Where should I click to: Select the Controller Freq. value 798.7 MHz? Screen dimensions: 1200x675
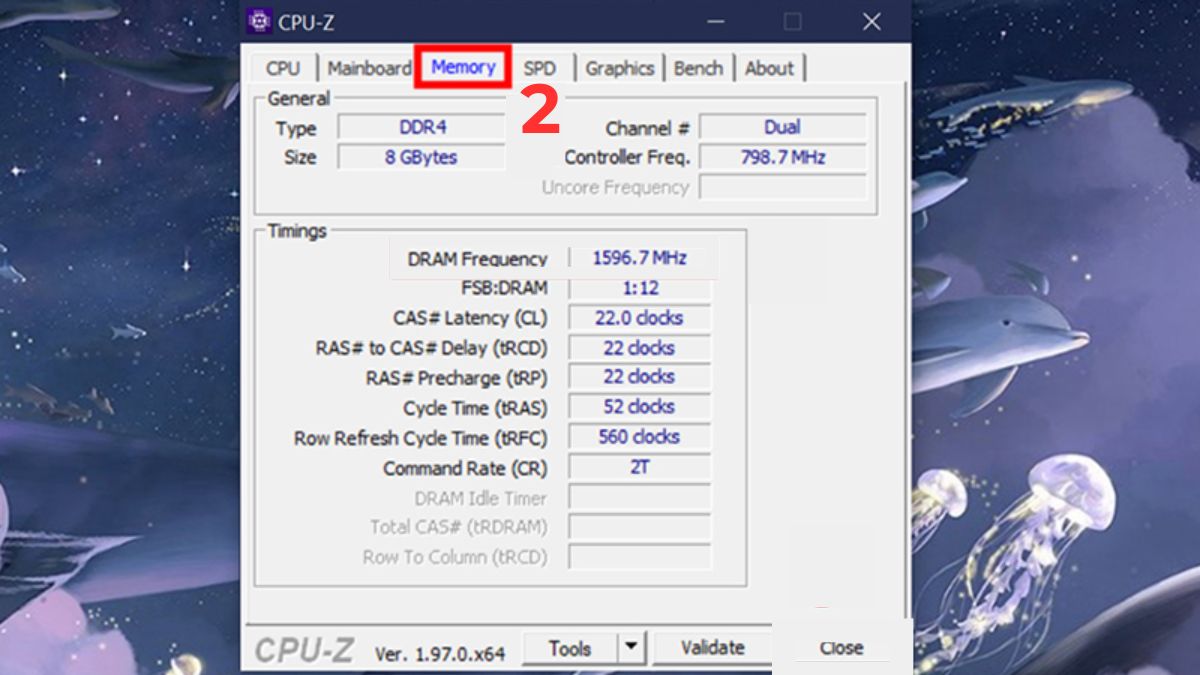pyautogui.click(x=782, y=157)
